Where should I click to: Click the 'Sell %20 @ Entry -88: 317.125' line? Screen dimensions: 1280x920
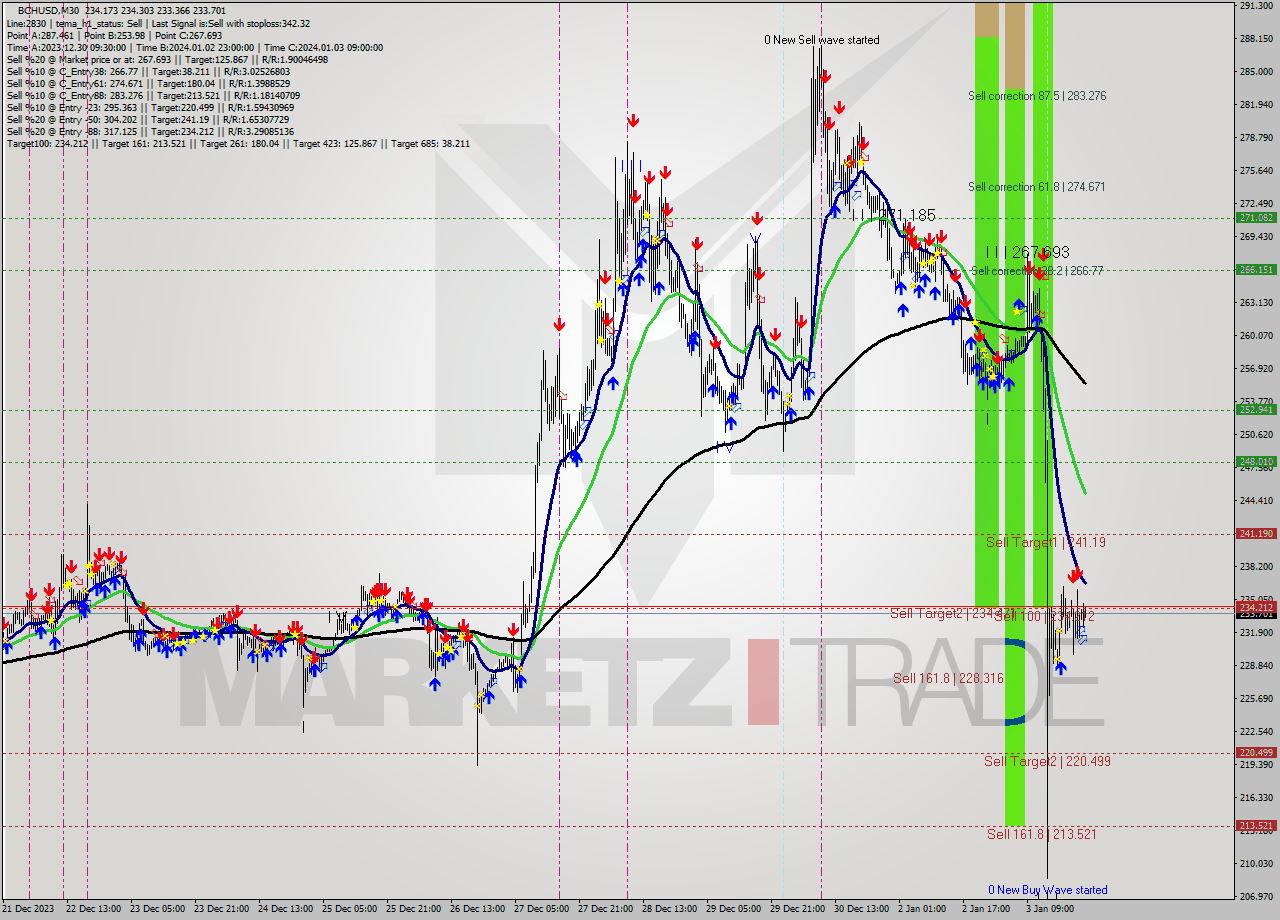[150, 131]
